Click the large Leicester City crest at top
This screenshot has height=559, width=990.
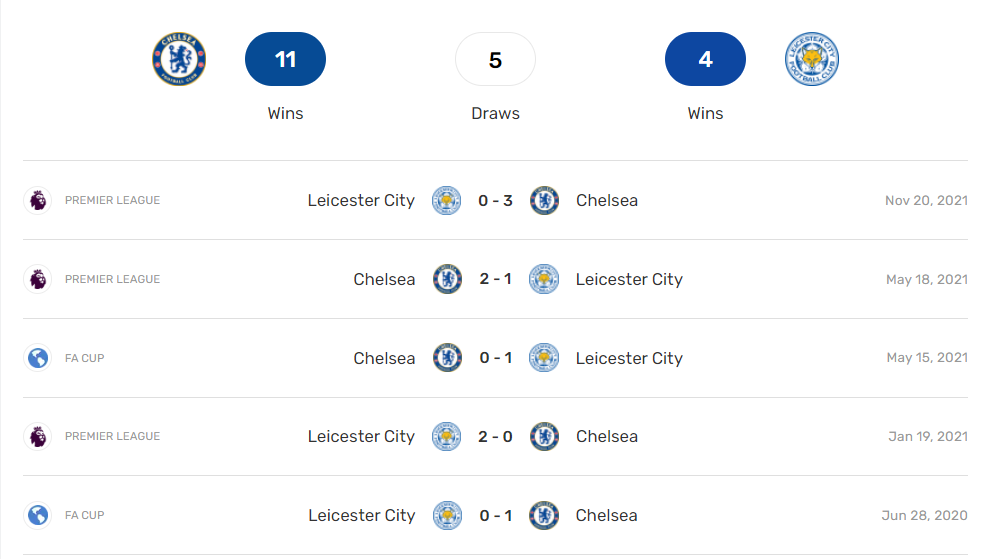pos(811,59)
